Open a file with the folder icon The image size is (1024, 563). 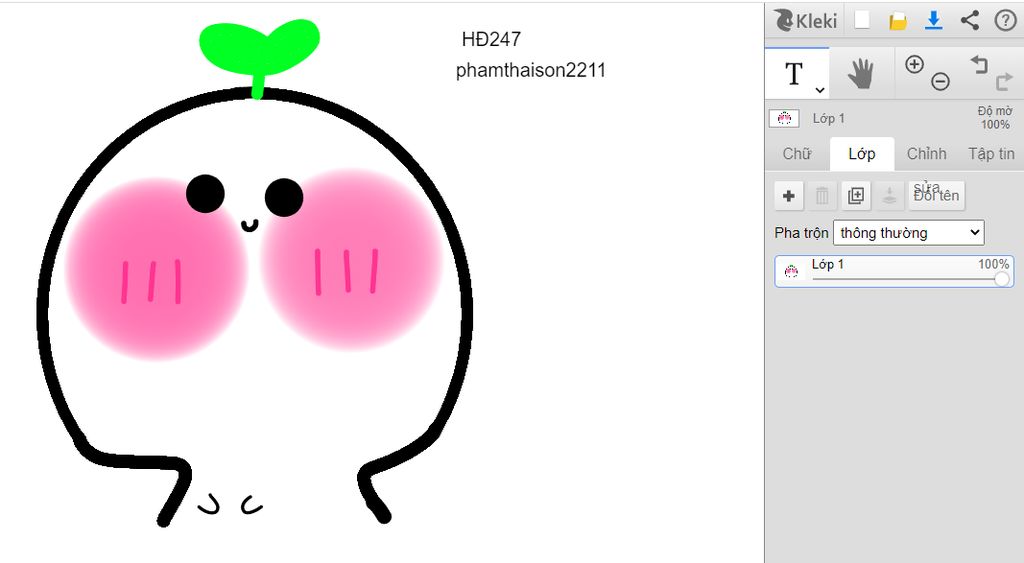tap(898, 20)
